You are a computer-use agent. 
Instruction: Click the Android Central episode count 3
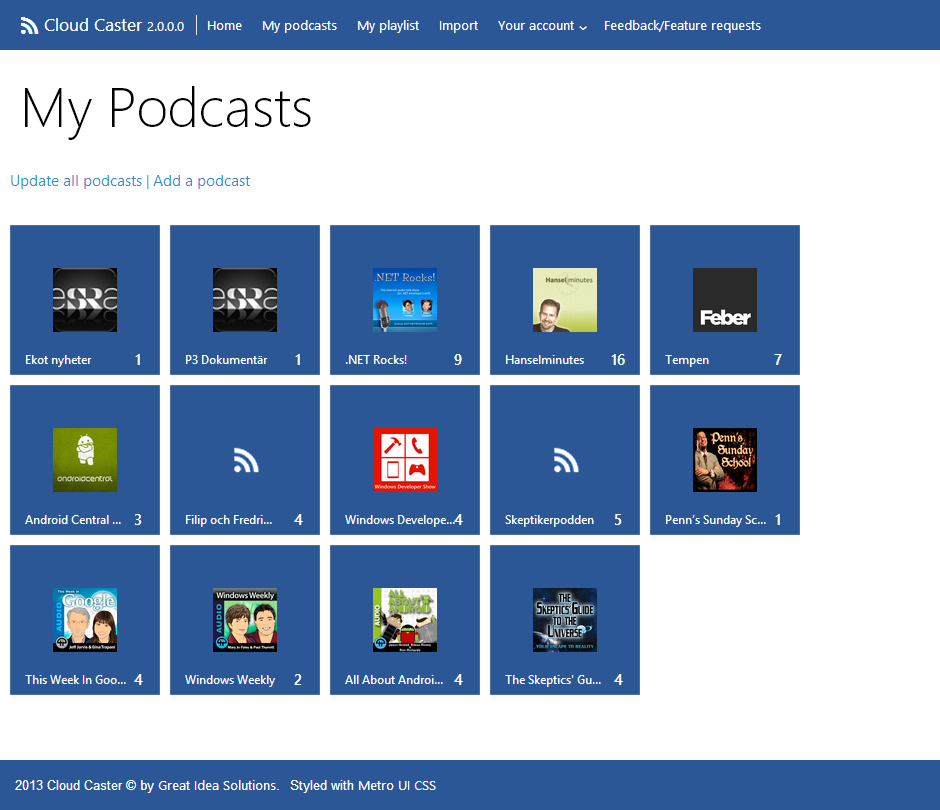(138, 520)
